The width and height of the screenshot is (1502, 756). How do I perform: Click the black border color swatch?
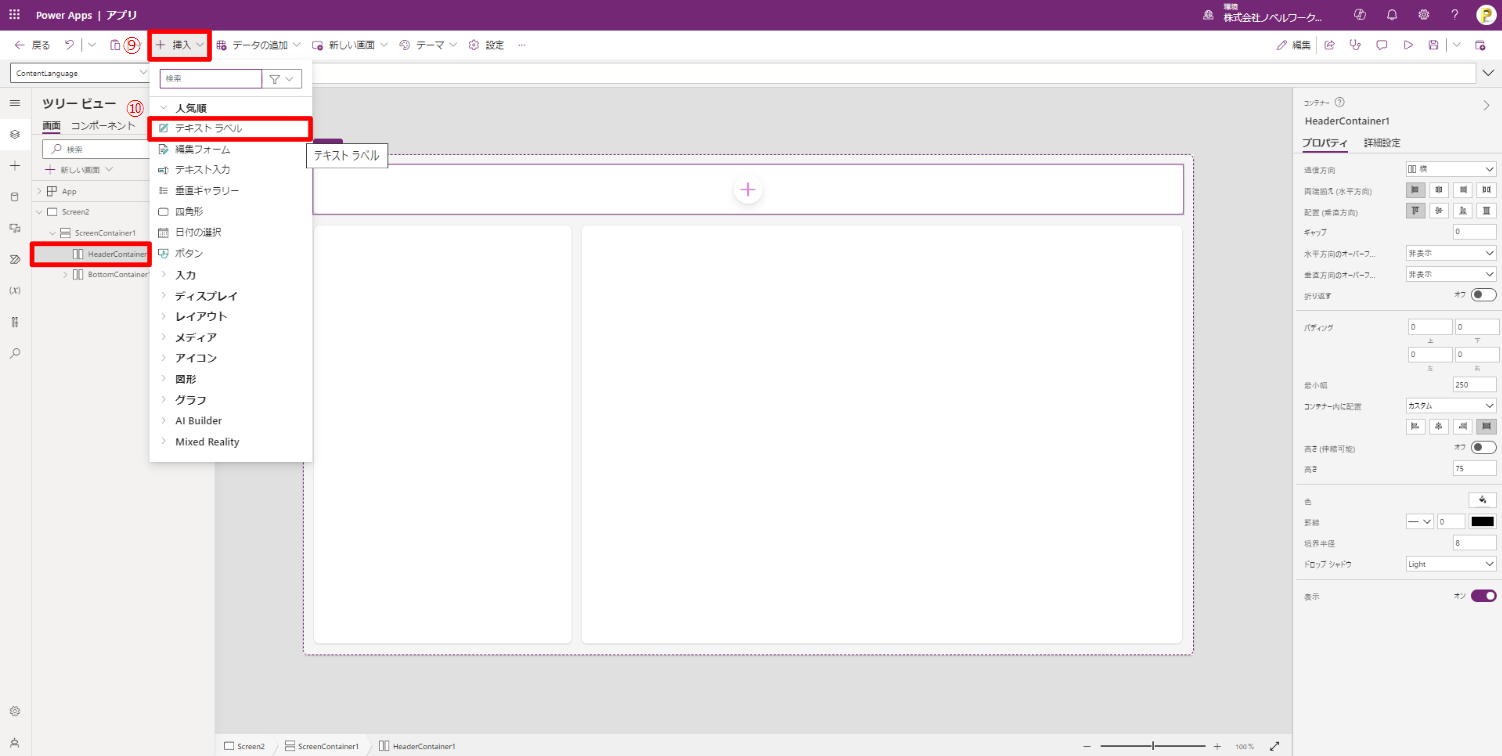coord(1482,521)
